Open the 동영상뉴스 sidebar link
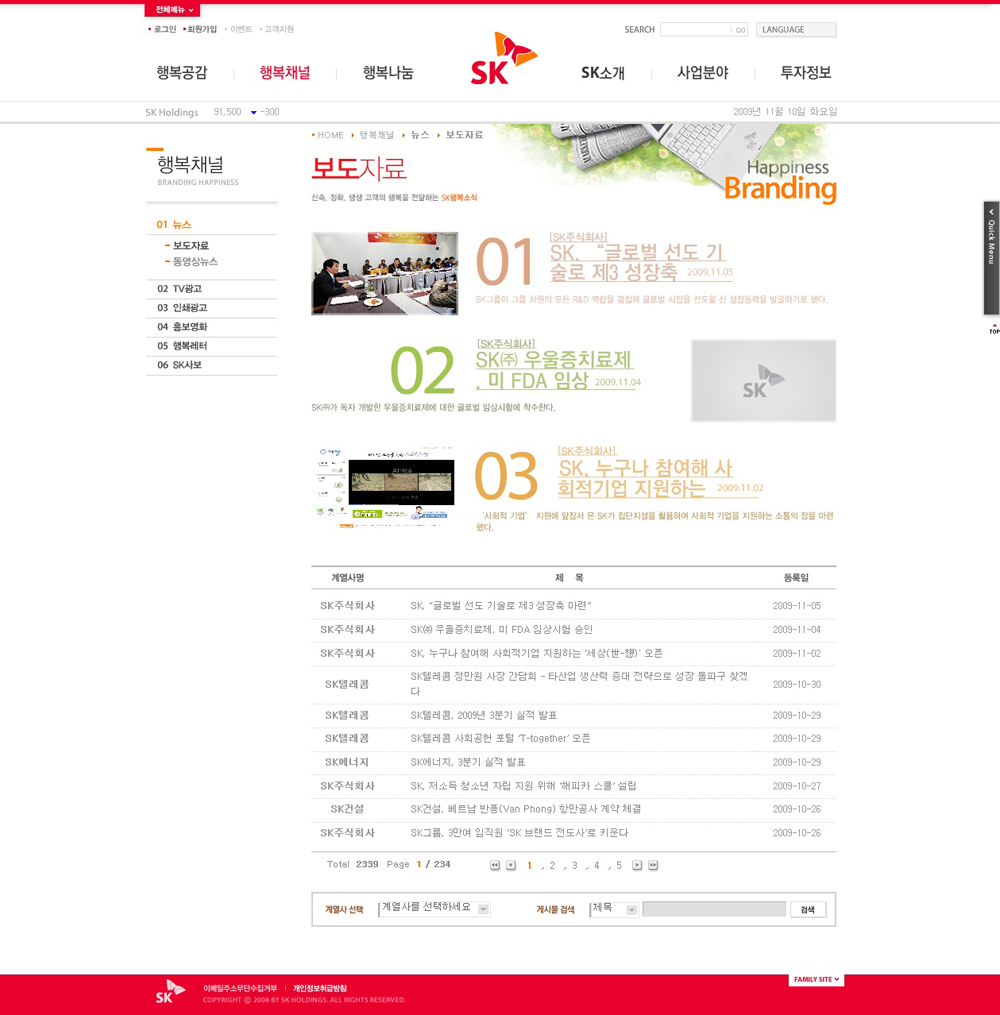 click(x=195, y=262)
